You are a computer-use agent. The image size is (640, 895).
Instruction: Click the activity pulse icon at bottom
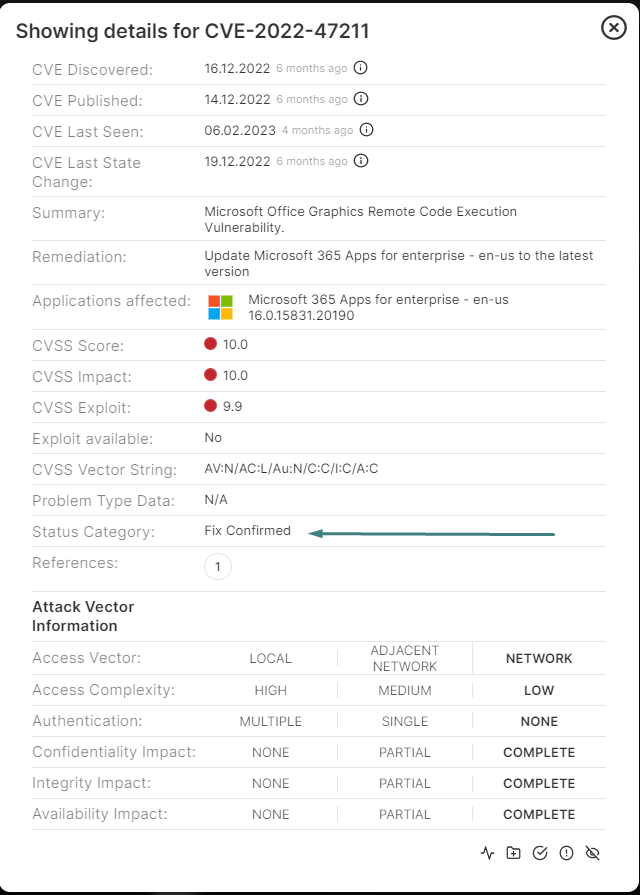[487, 853]
